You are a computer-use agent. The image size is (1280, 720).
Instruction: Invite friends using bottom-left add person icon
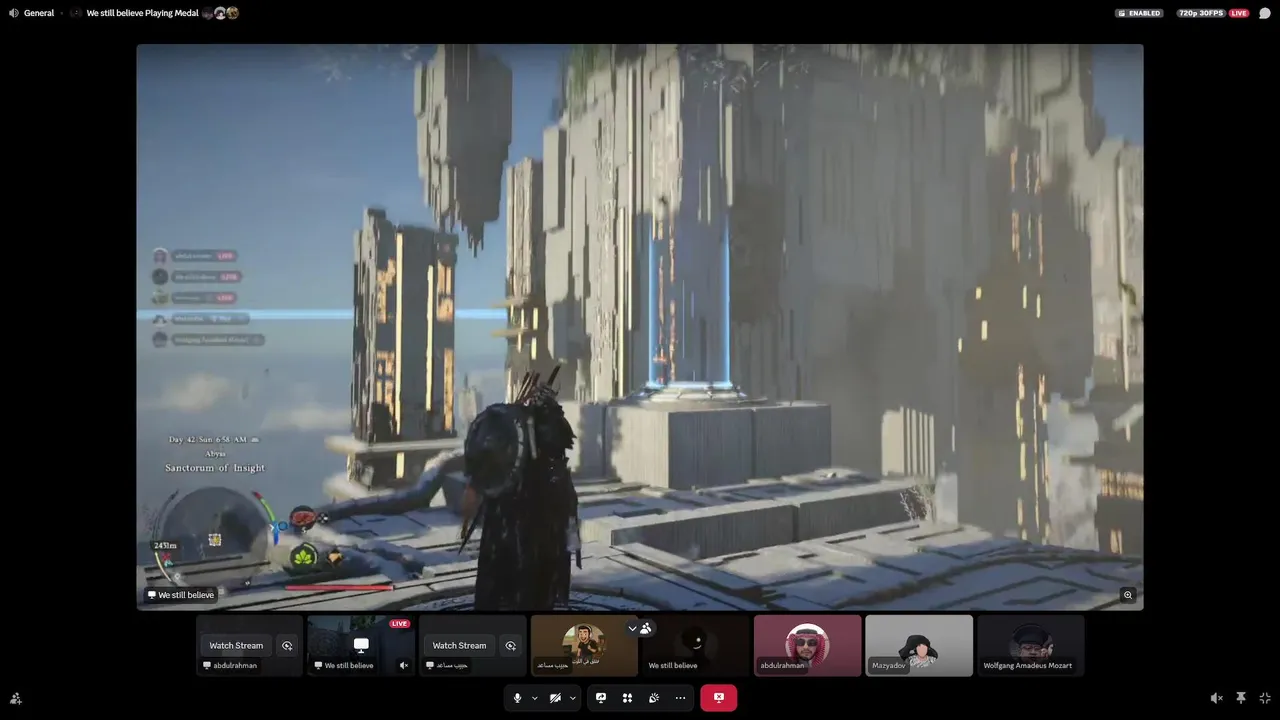(x=15, y=698)
